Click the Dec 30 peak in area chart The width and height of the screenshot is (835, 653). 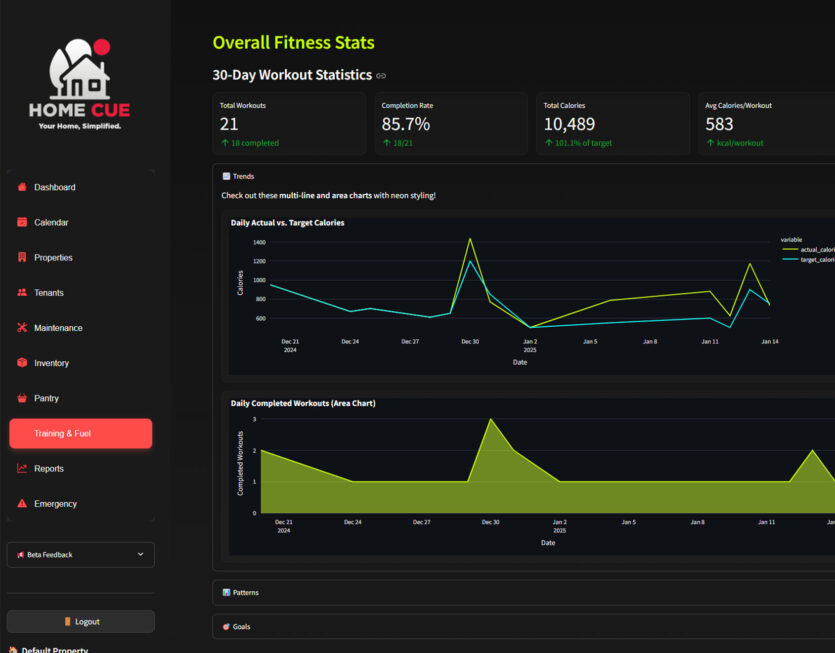(490, 420)
